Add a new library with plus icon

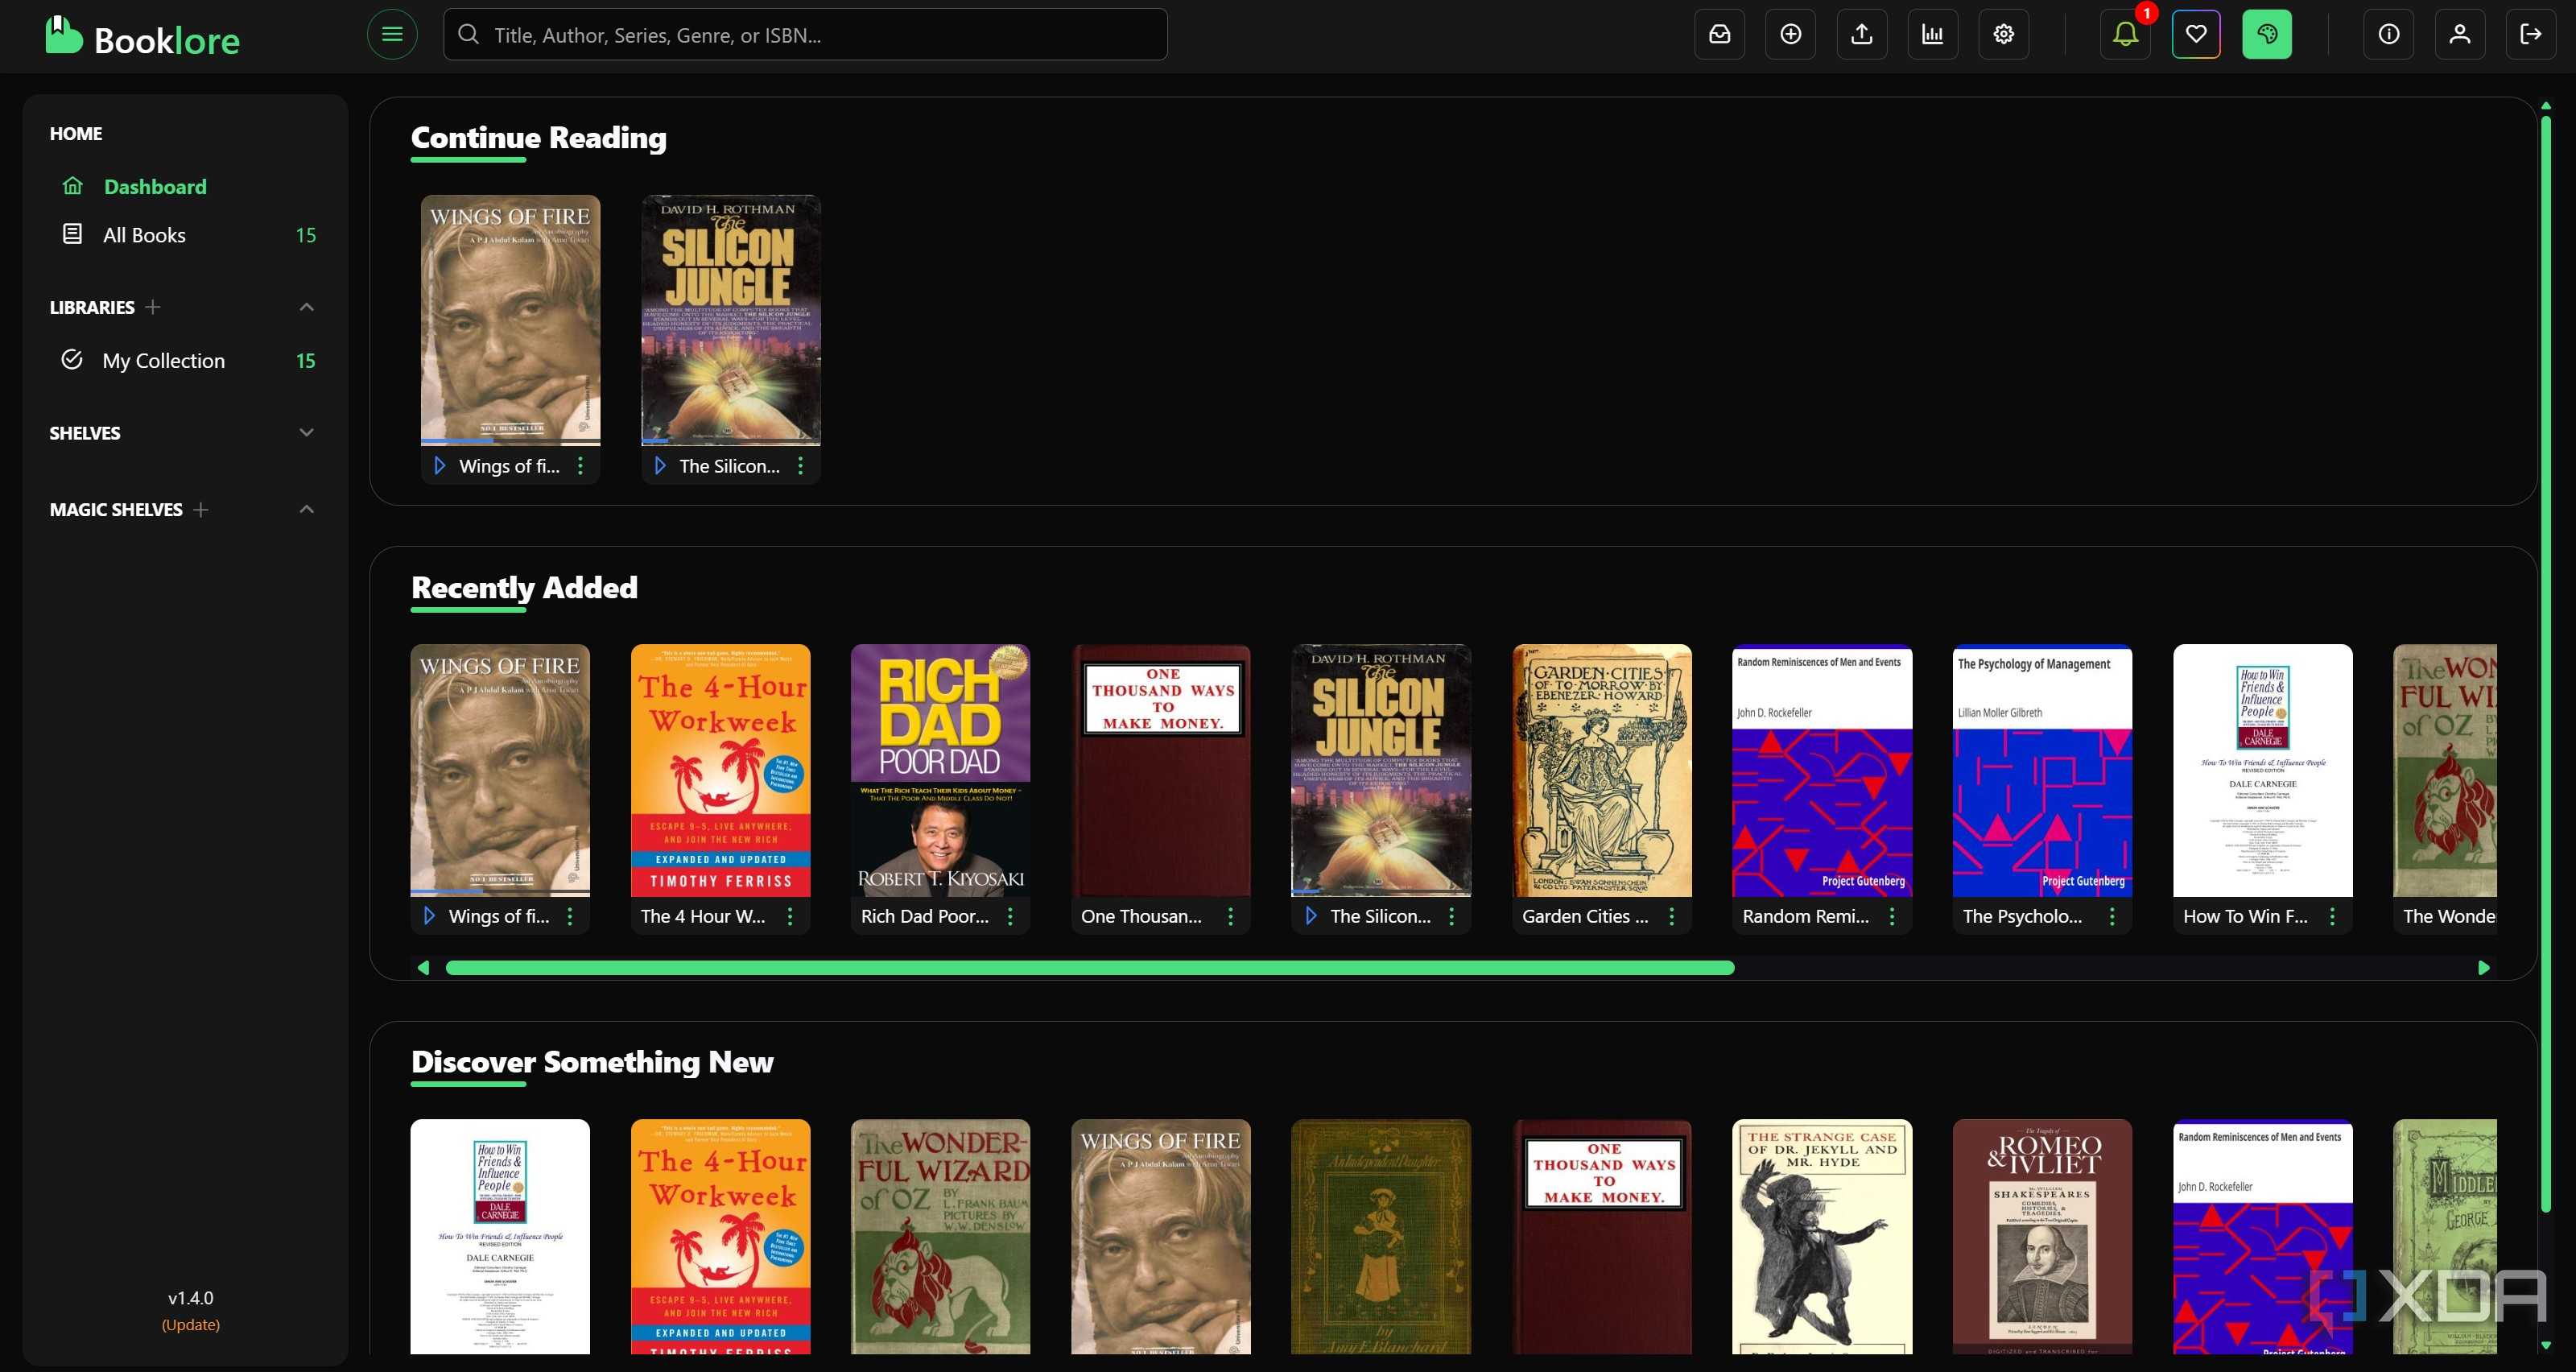click(153, 307)
